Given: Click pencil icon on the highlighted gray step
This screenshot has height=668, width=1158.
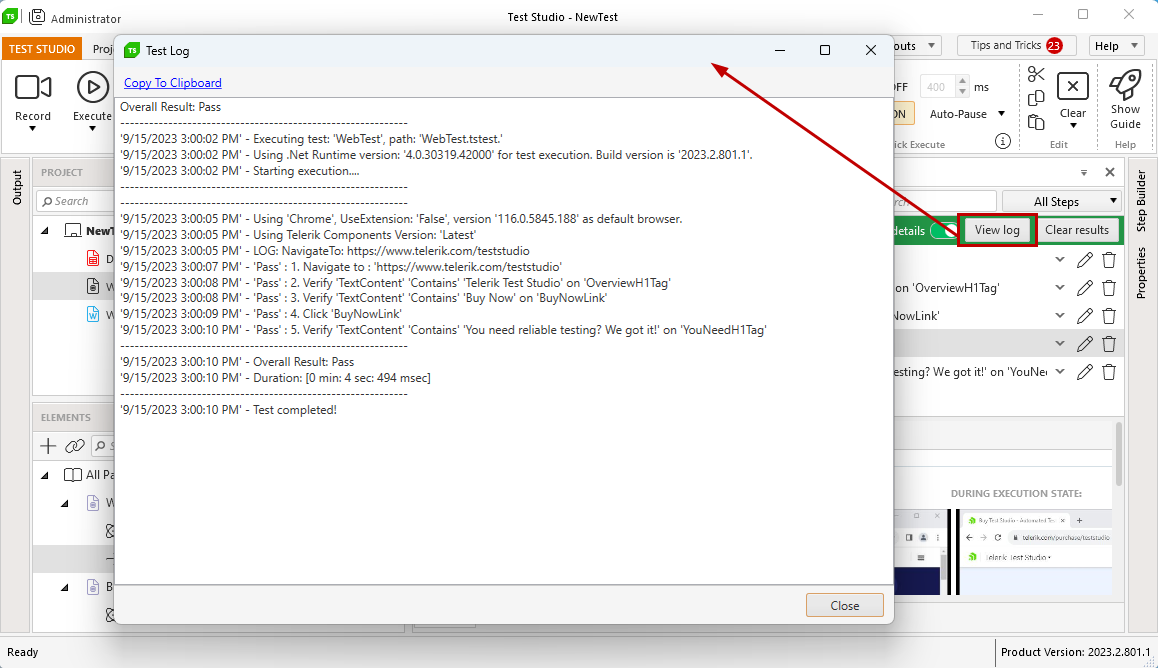Looking at the screenshot, I should pyautogui.click(x=1084, y=344).
